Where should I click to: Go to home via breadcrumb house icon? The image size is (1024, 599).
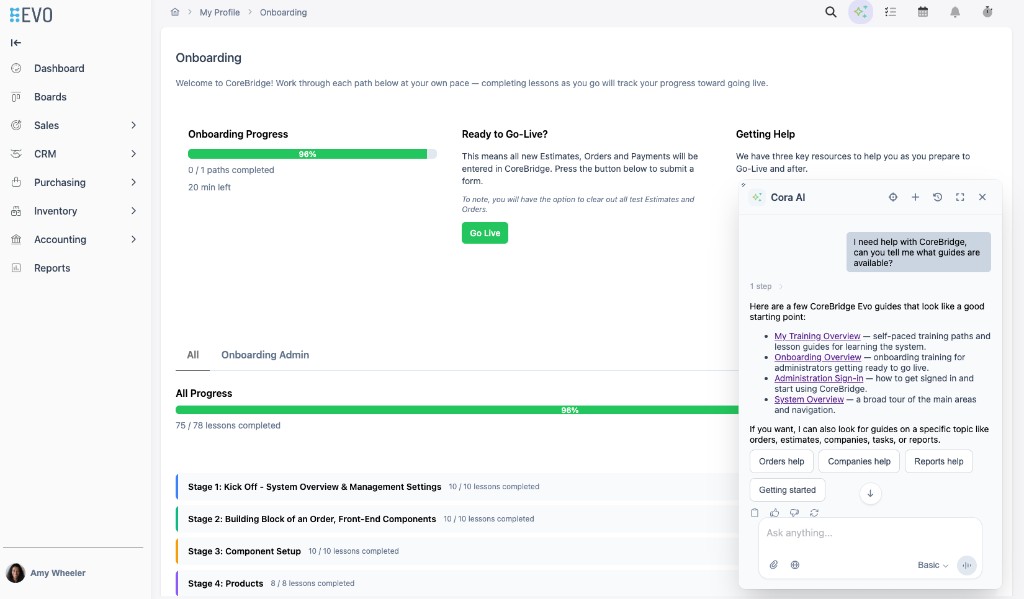pyautogui.click(x=175, y=12)
